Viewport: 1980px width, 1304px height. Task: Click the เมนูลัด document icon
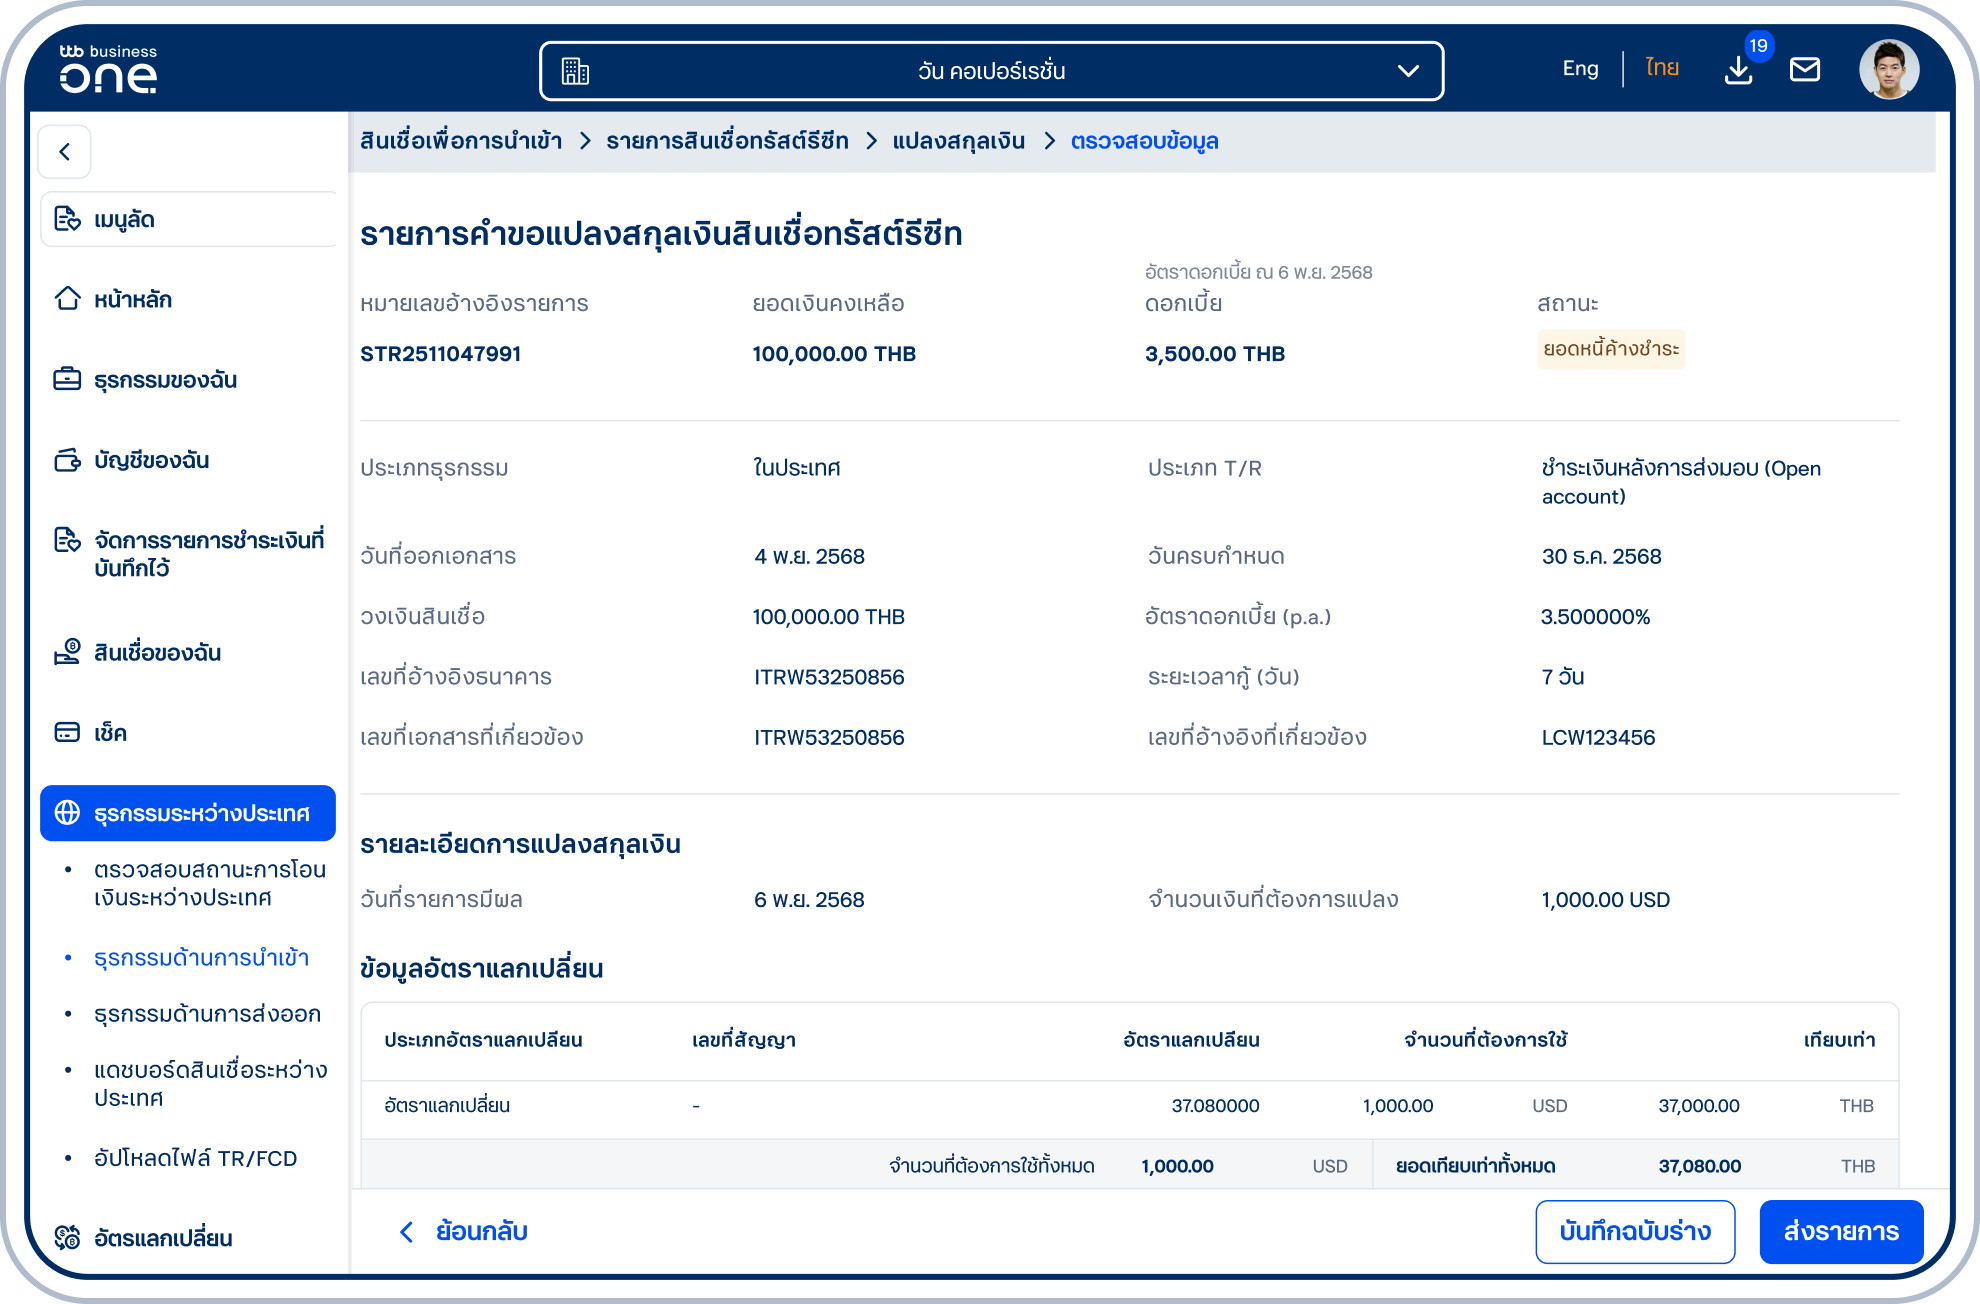point(67,219)
